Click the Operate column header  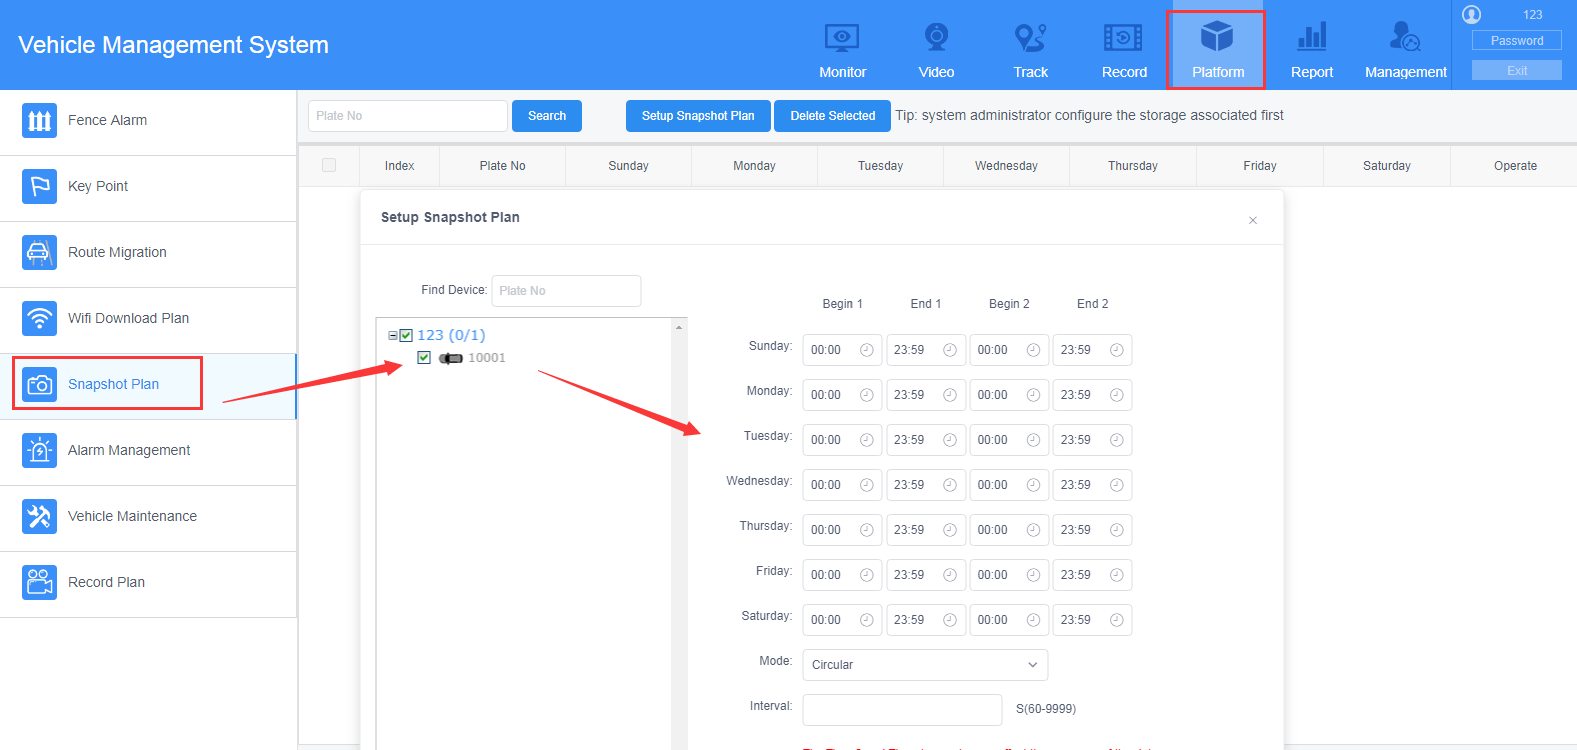tap(1515, 166)
